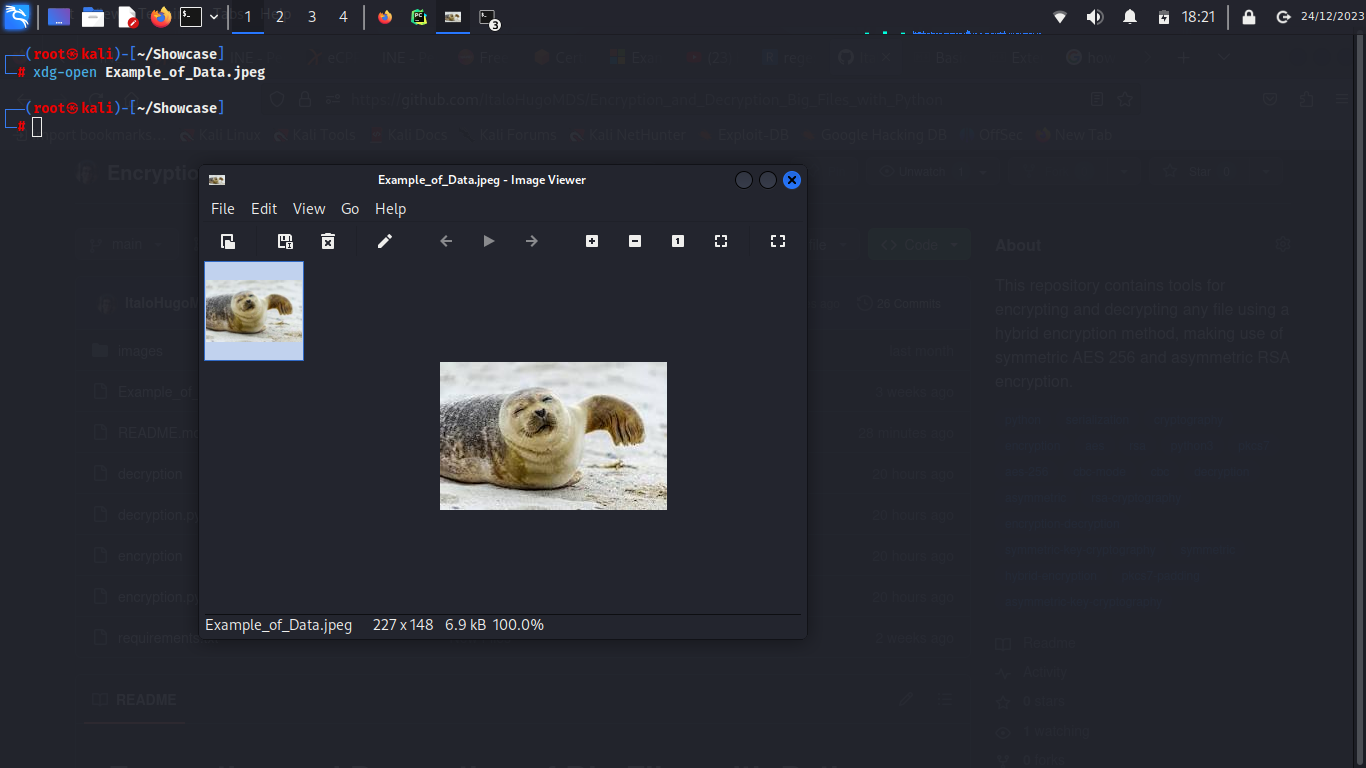
Task: Click the log out icon in panel
Action: pos(1284,17)
